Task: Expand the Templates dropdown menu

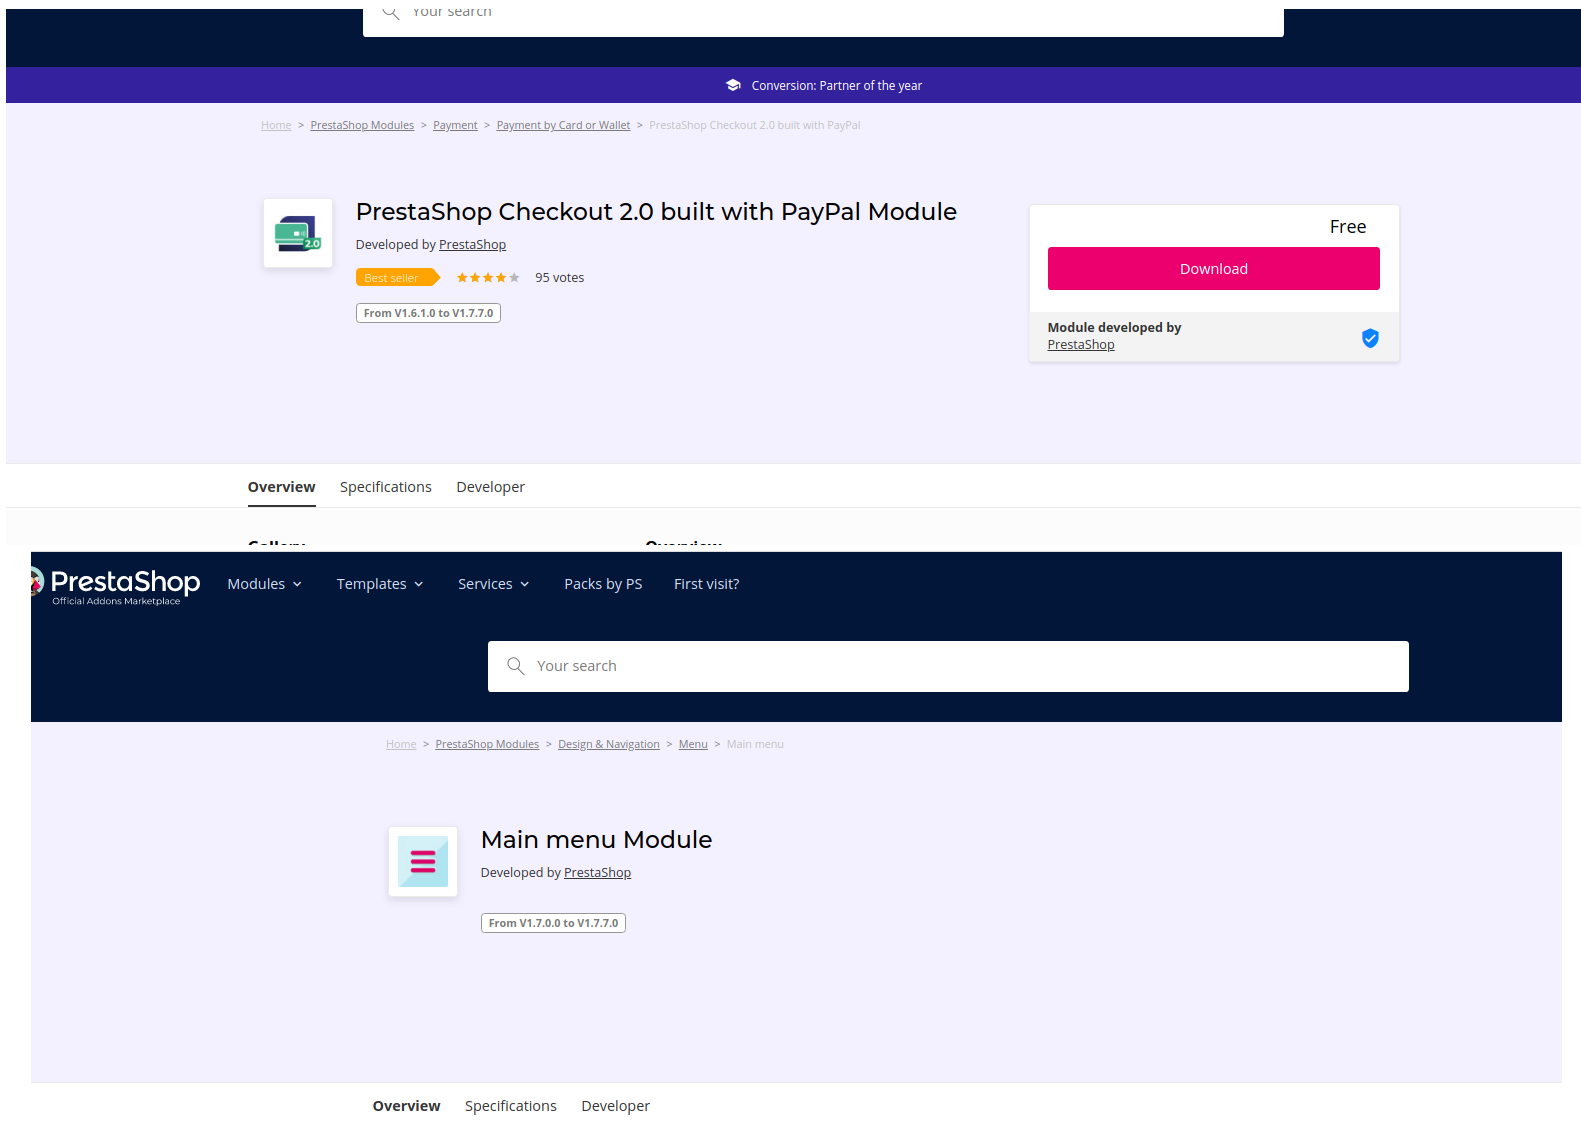Action: pos(380,584)
